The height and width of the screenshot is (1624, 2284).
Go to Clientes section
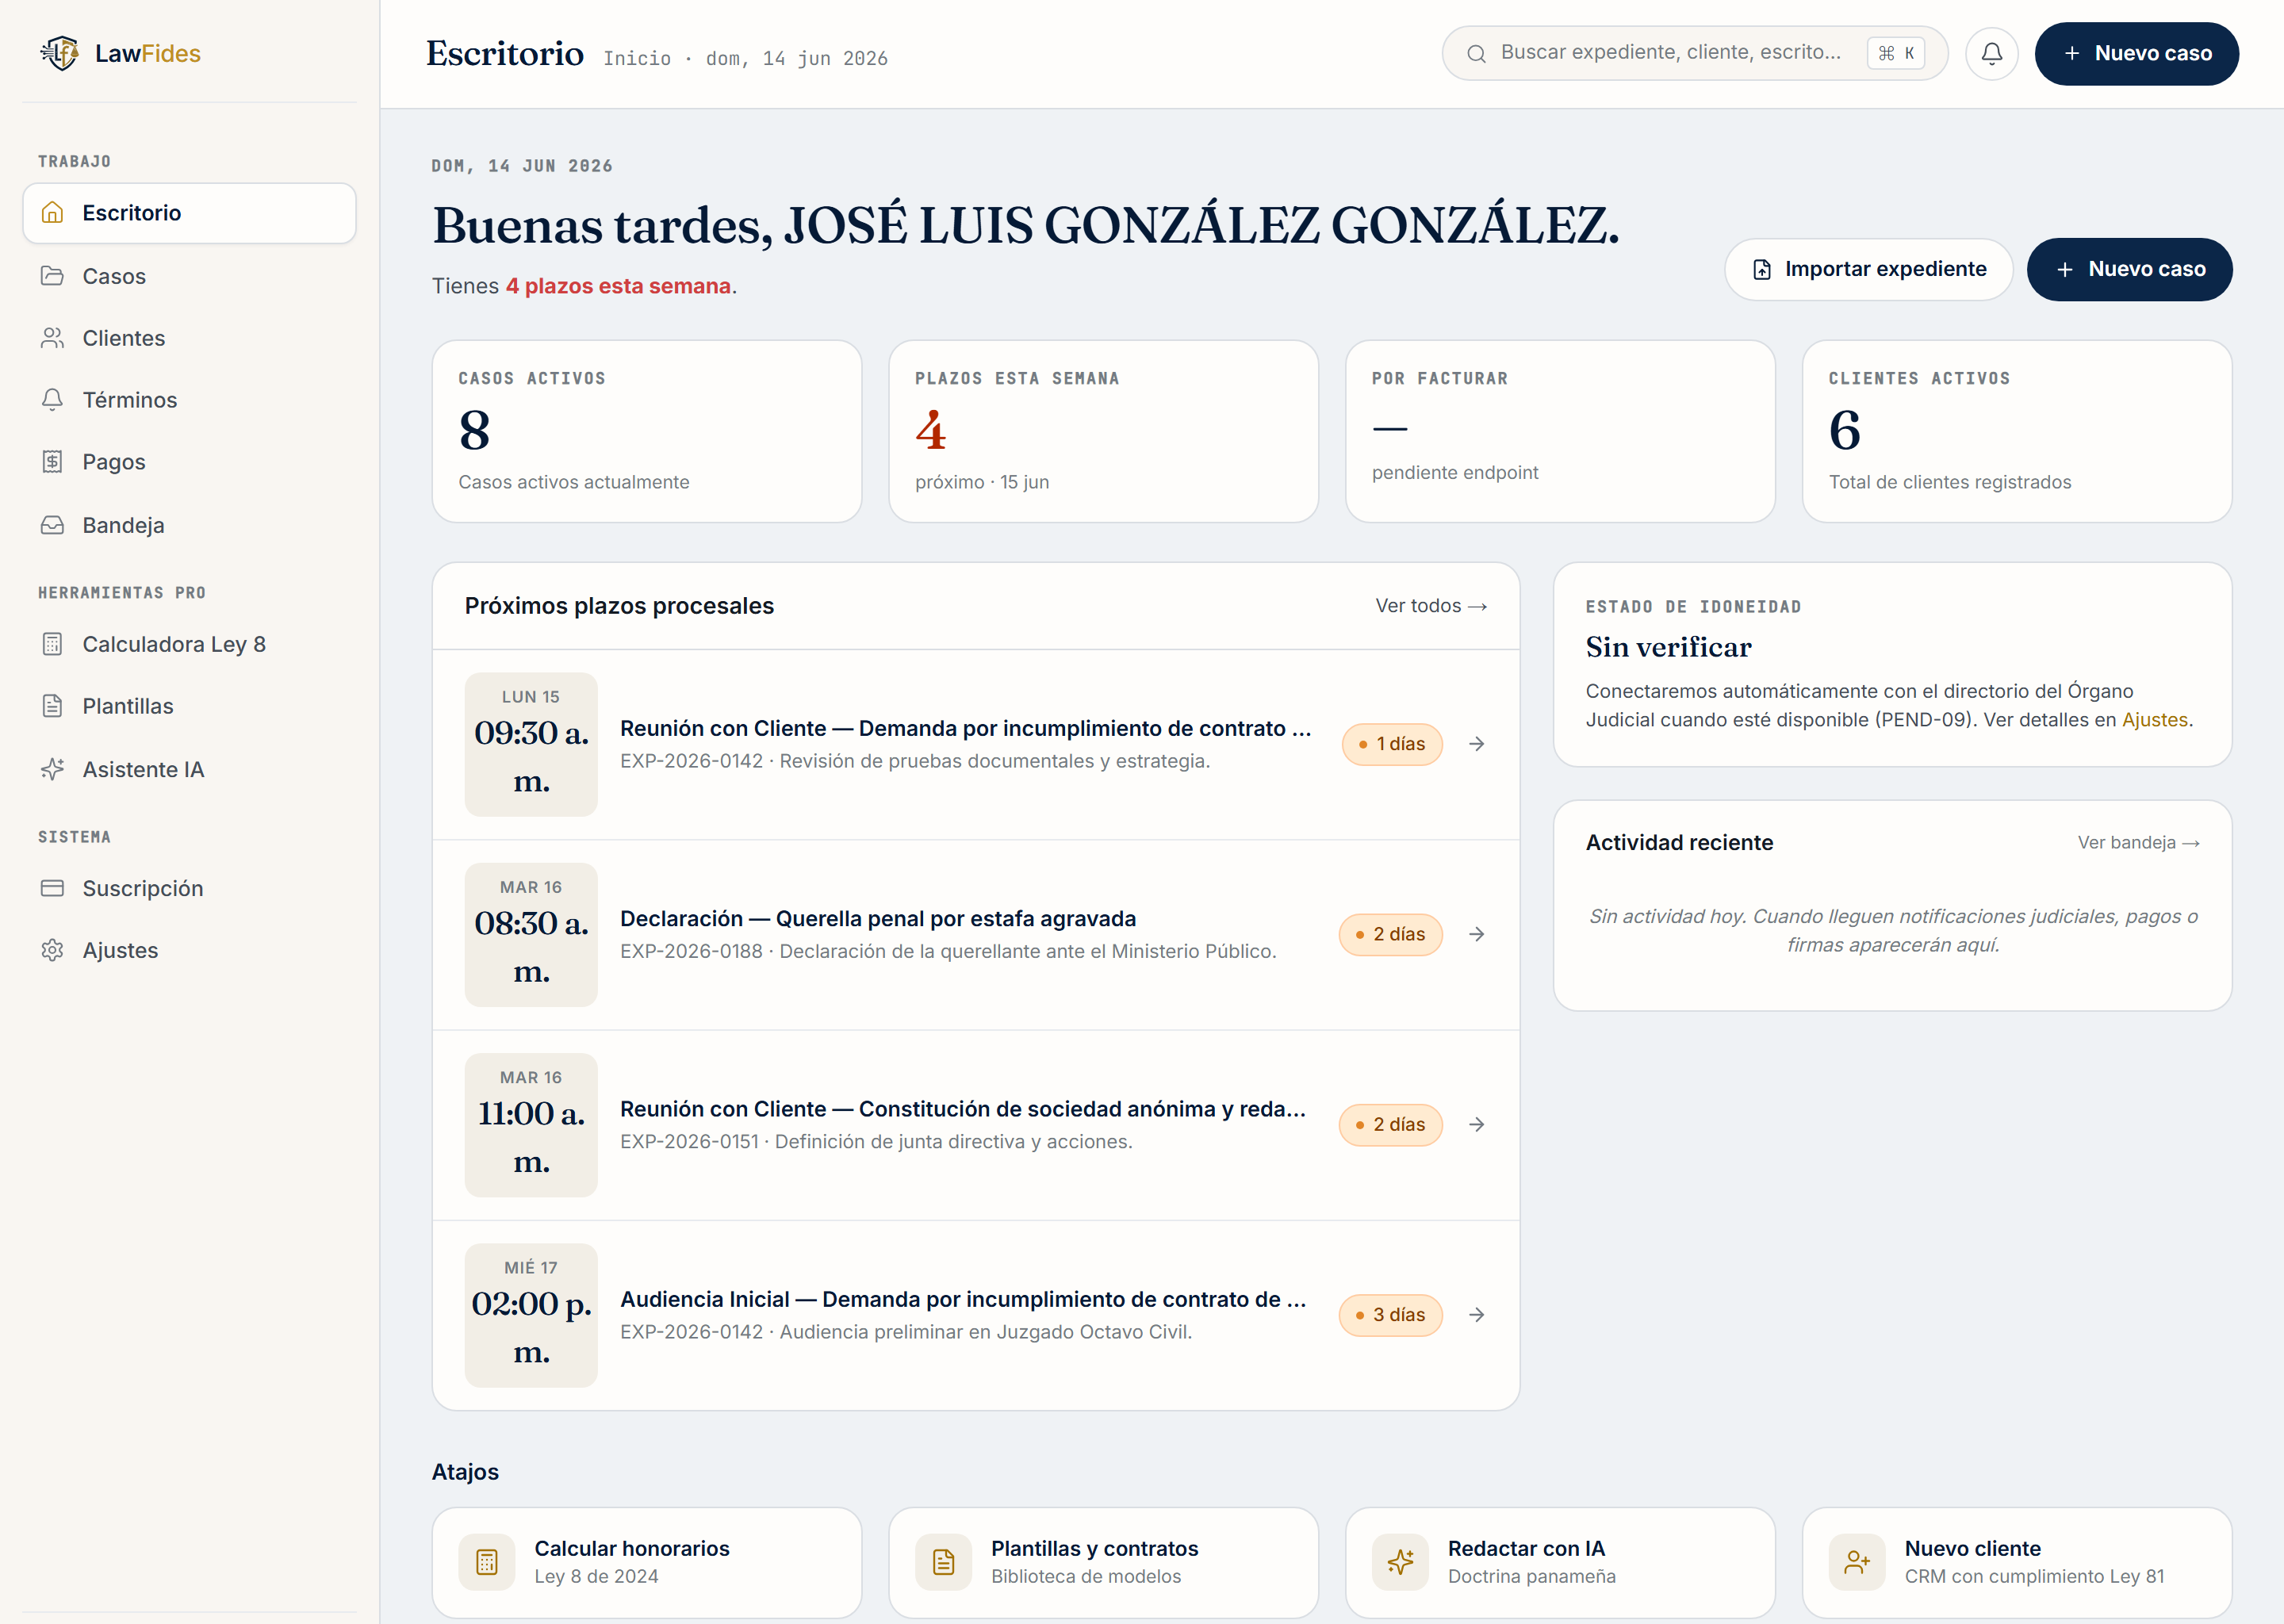(190, 338)
